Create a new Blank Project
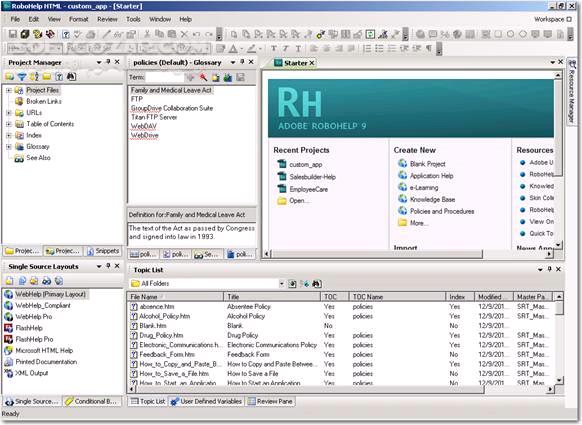 (x=428, y=164)
